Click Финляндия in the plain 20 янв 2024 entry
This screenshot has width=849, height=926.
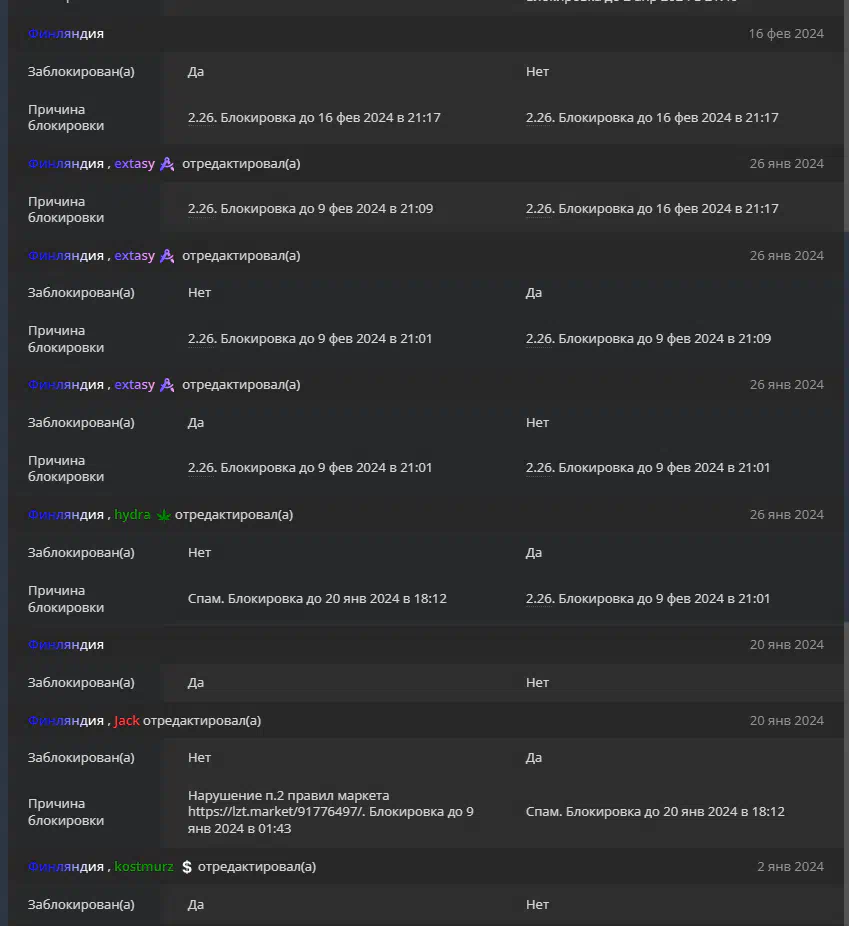(66, 644)
